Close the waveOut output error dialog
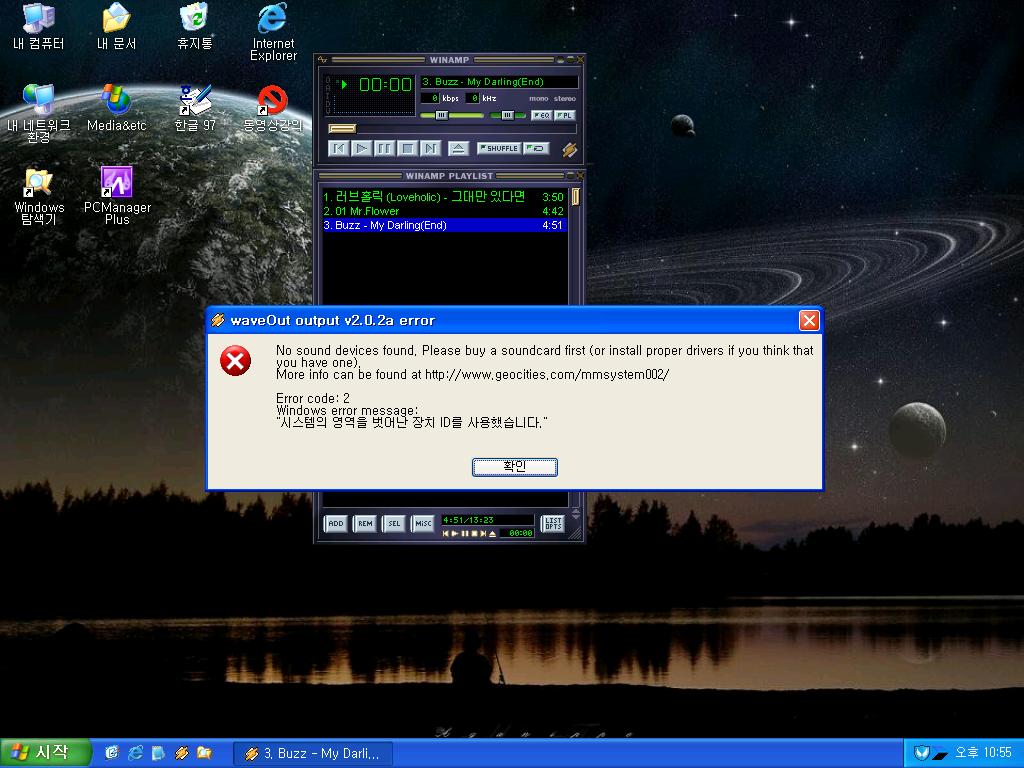 (x=809, y=321)
